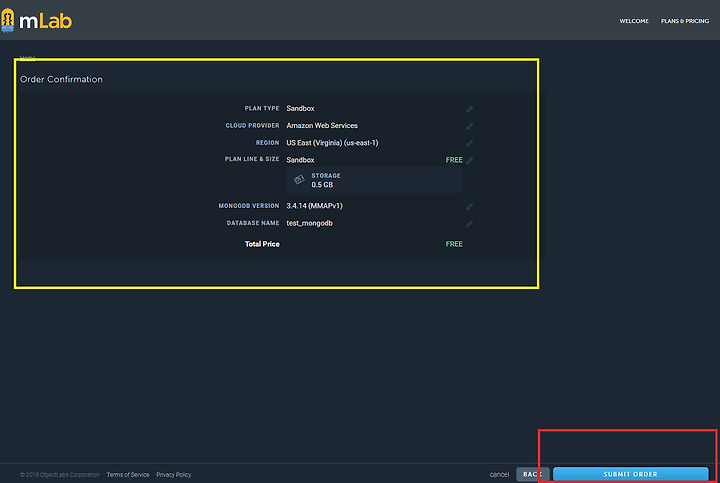Click the FREE label beside Plan Line Sandbox
The height and width of the screenshot is (483, 720).
(454, 160)
